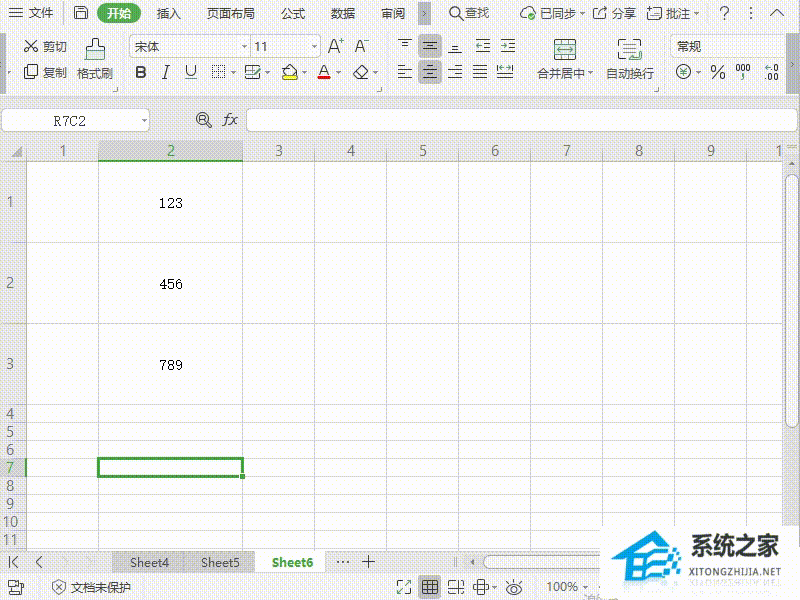
Task: Click the save icon in the title bar
Action: [x=81, y=13]
